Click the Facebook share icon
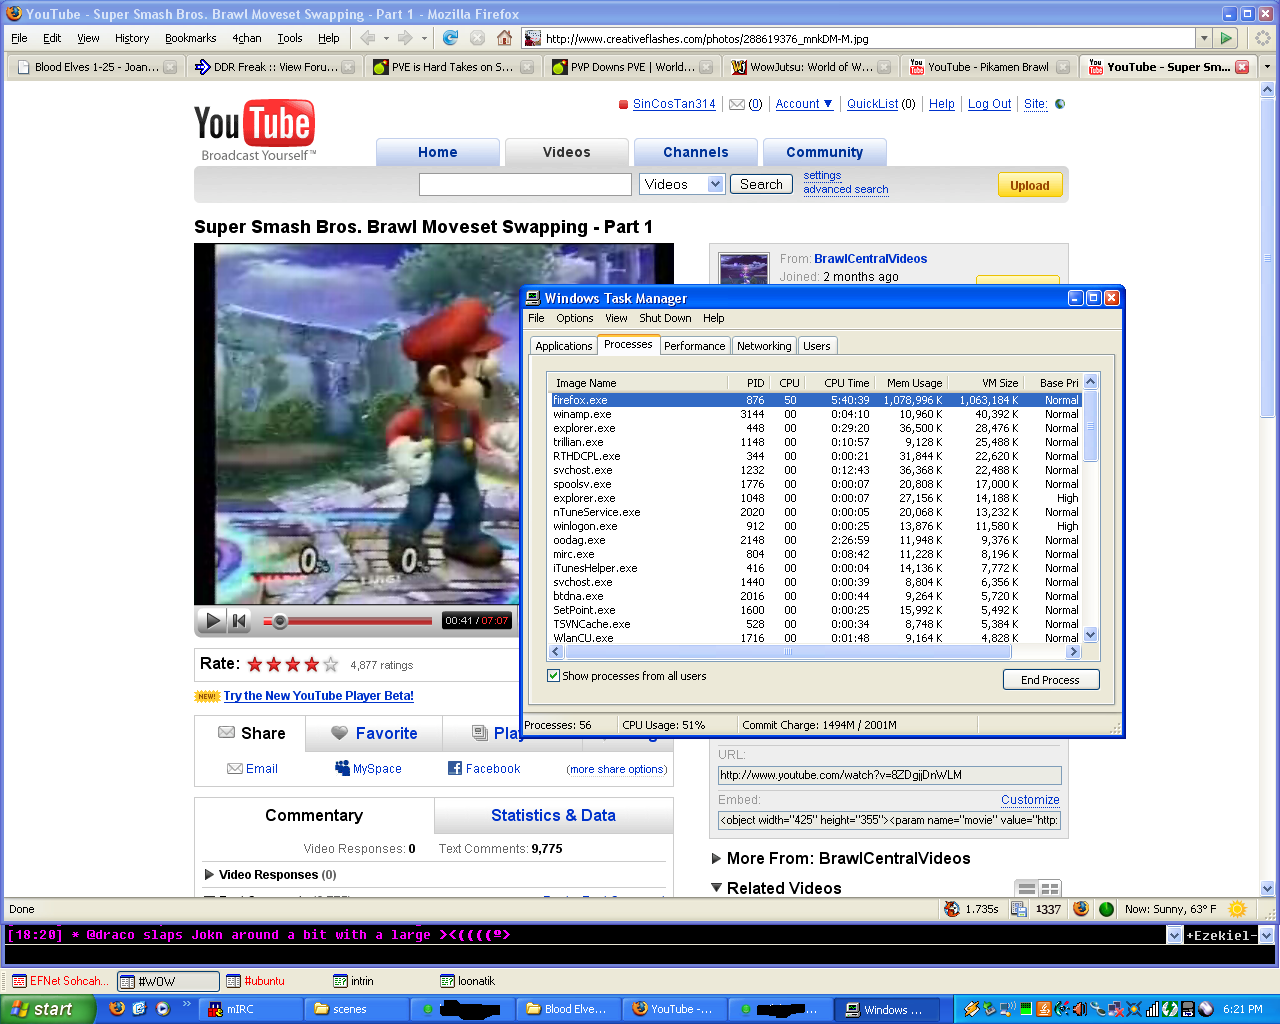 tap(455, 768)
